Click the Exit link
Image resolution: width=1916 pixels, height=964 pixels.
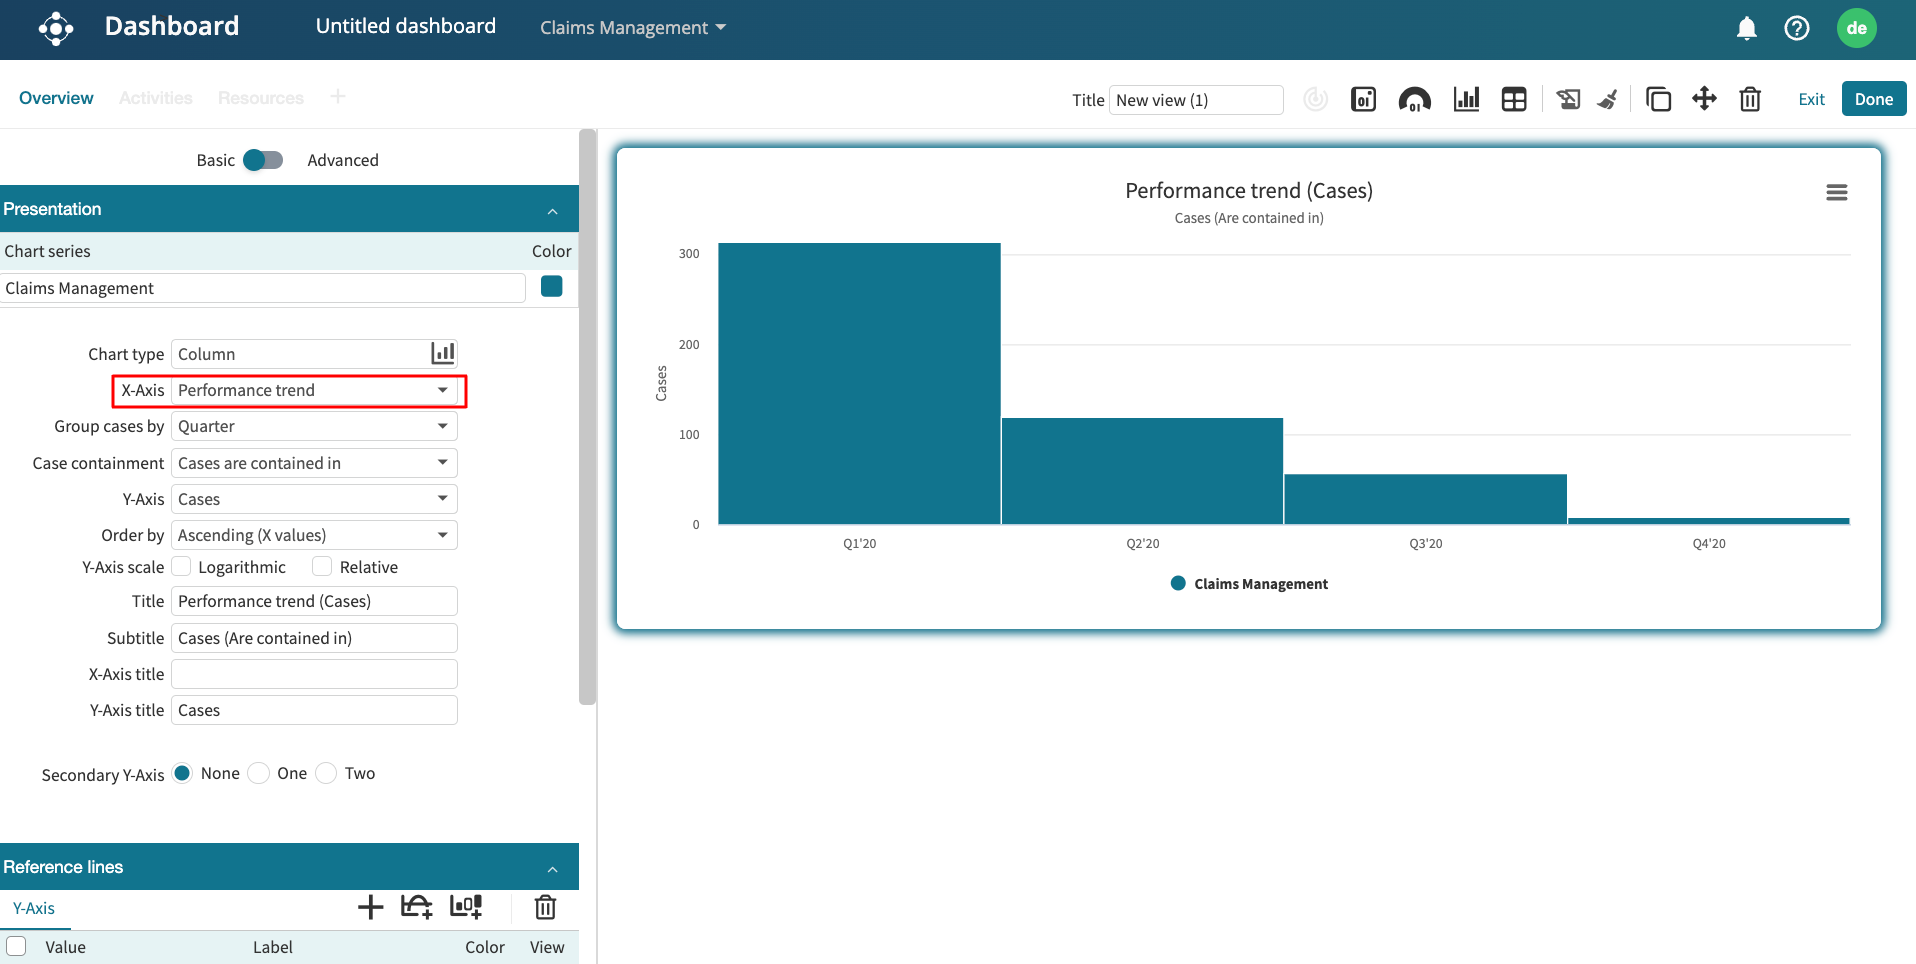pos(1811,99)
